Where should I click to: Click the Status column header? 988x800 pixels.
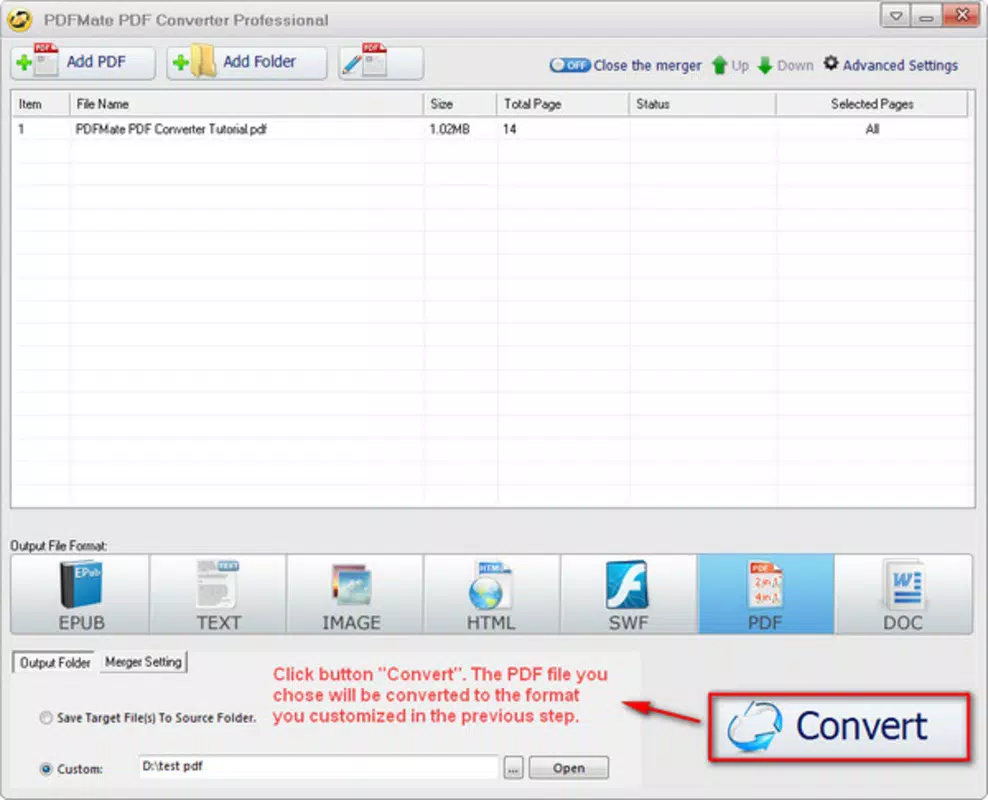click(702, 104)
